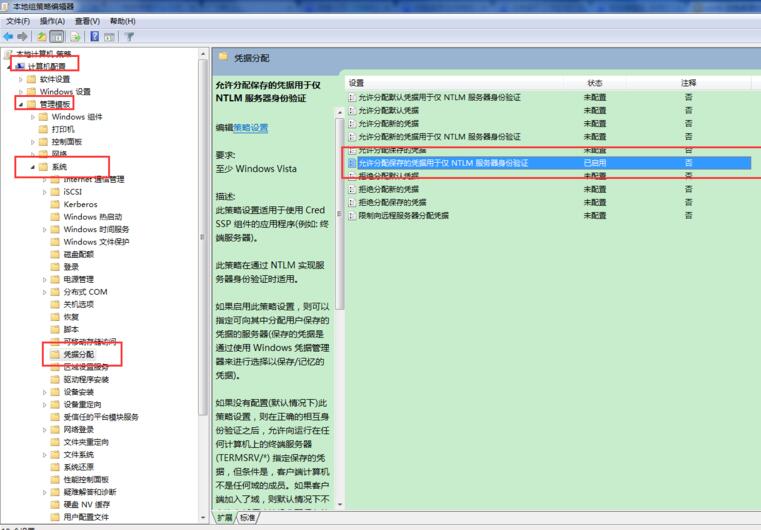Click the Up one level folder icon

coord(42,36)
